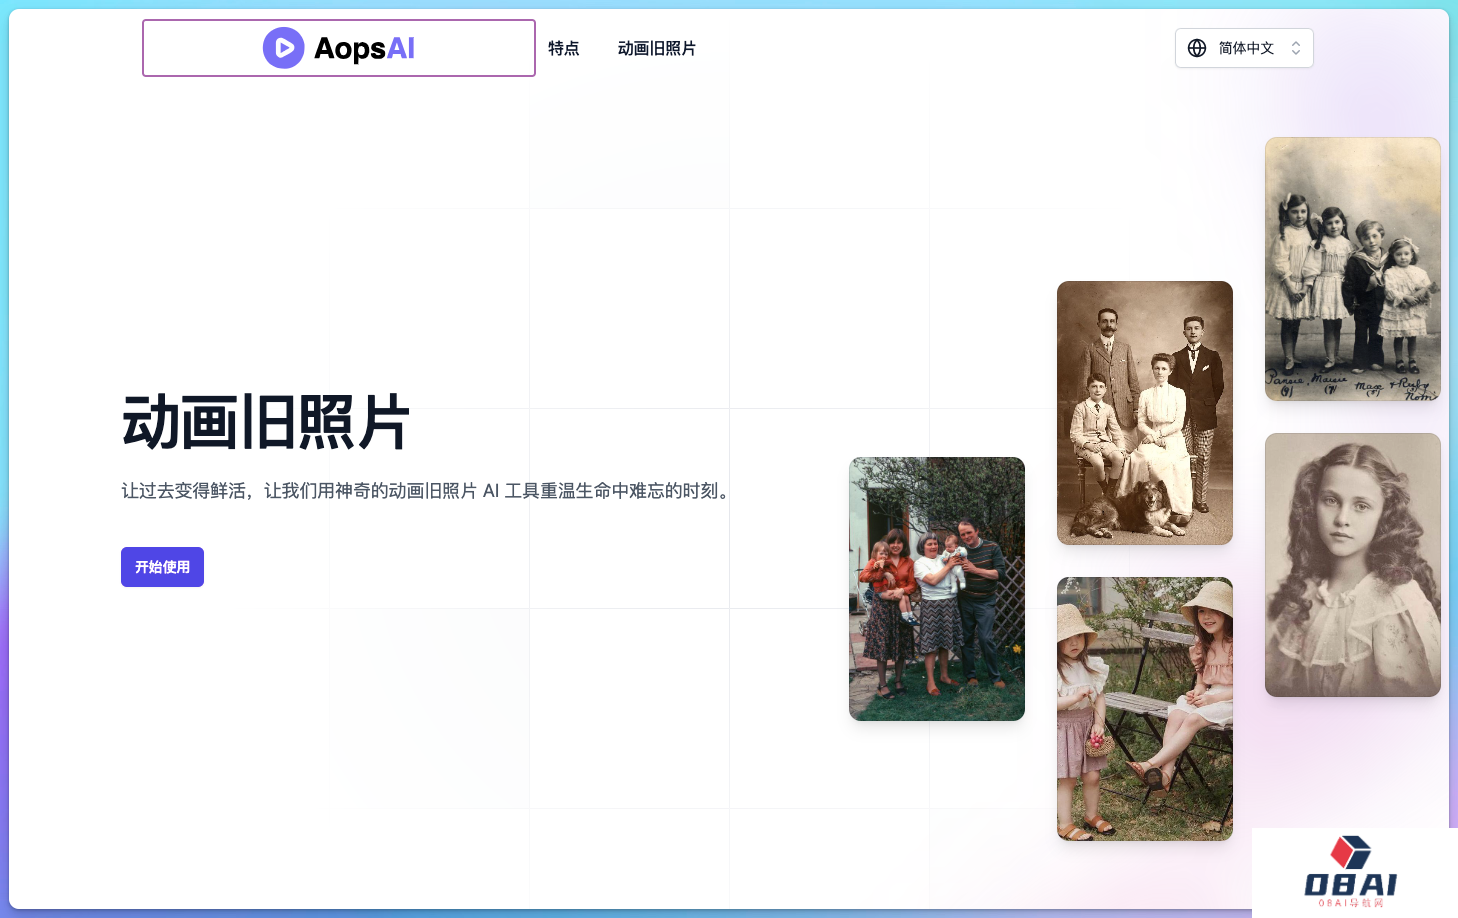The height and width of the screenshot is (918, 1458).
Task: Click the up-down chevron beside 简体中文
Action: coord(1296,47)
